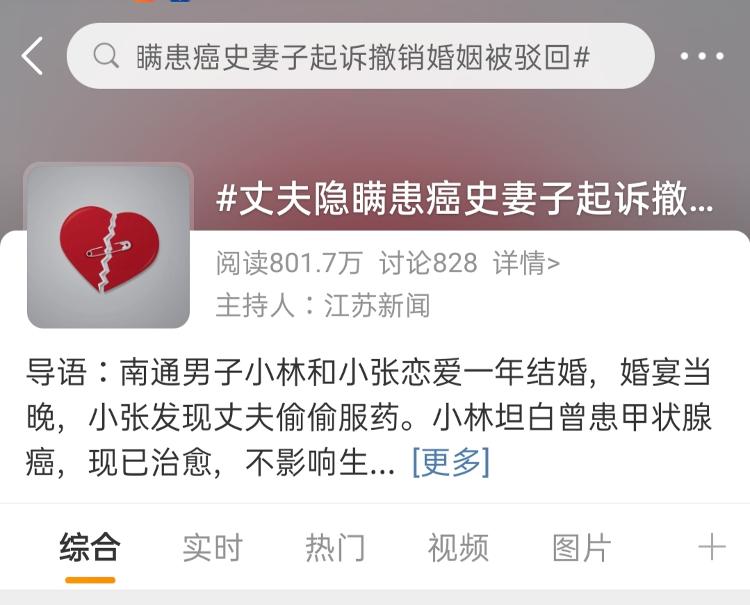Tap the topic title #丈夫隐瞒患癌史妻子起诉撤…

[464, 198]
